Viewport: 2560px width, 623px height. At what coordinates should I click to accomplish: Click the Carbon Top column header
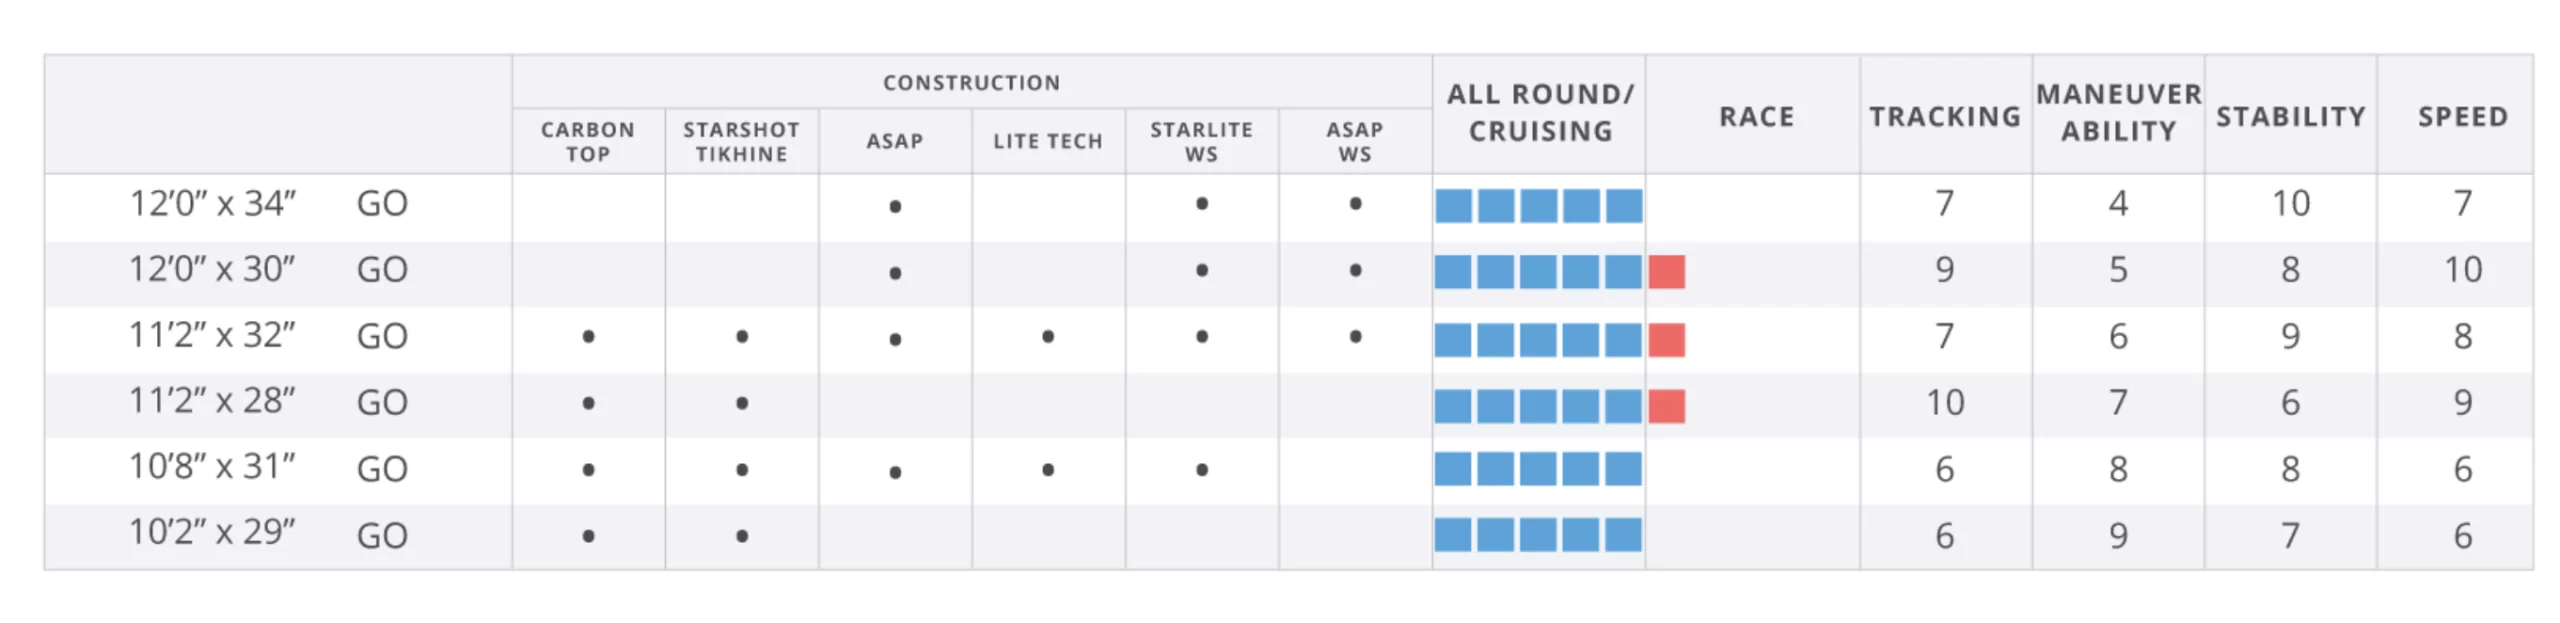pos(587,141)
